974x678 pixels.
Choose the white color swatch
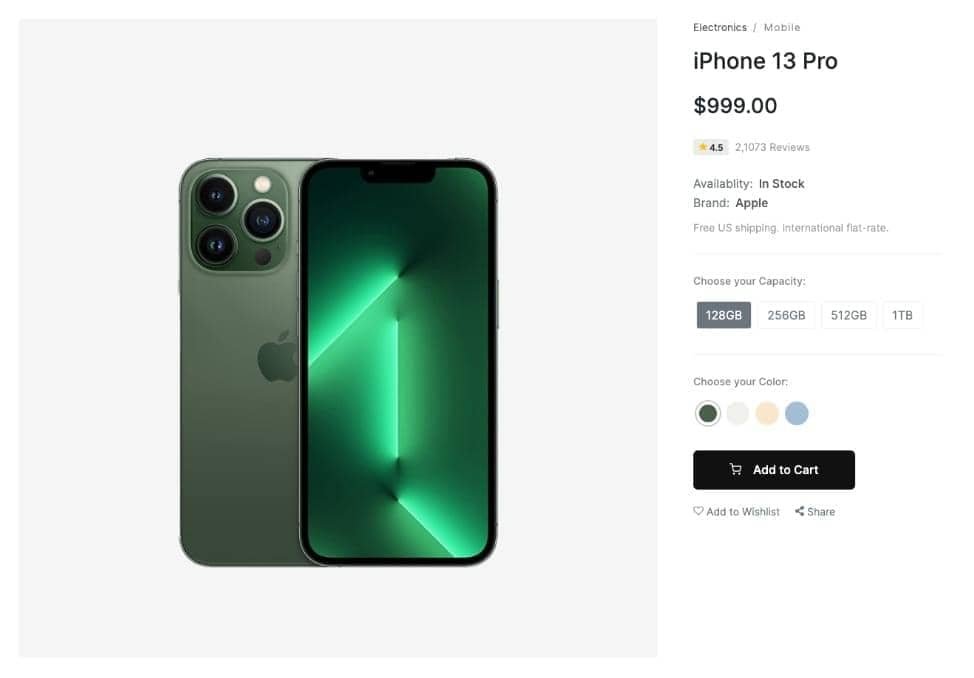(737, 413)
